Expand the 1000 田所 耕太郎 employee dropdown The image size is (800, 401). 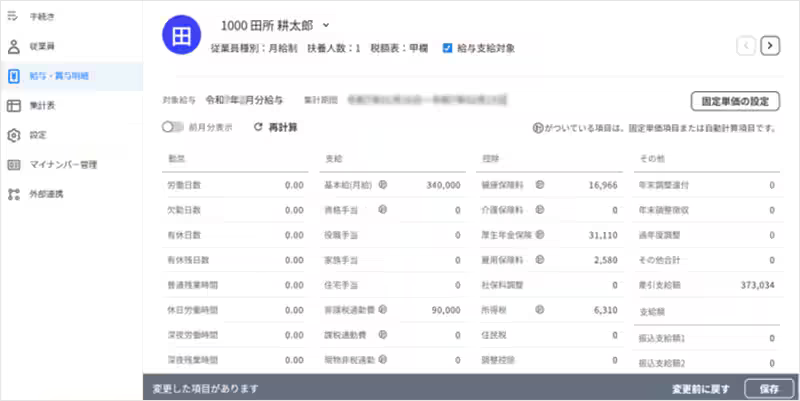point(327,24)
